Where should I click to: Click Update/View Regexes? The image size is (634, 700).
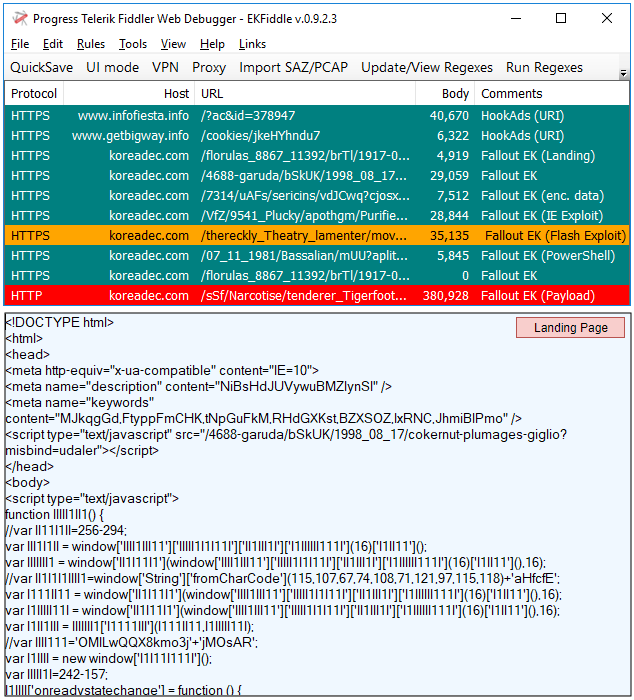point(427,67)
